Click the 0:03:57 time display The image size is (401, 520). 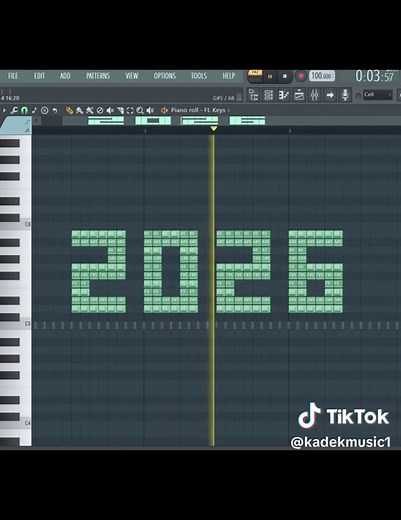[x=375, y=76]
